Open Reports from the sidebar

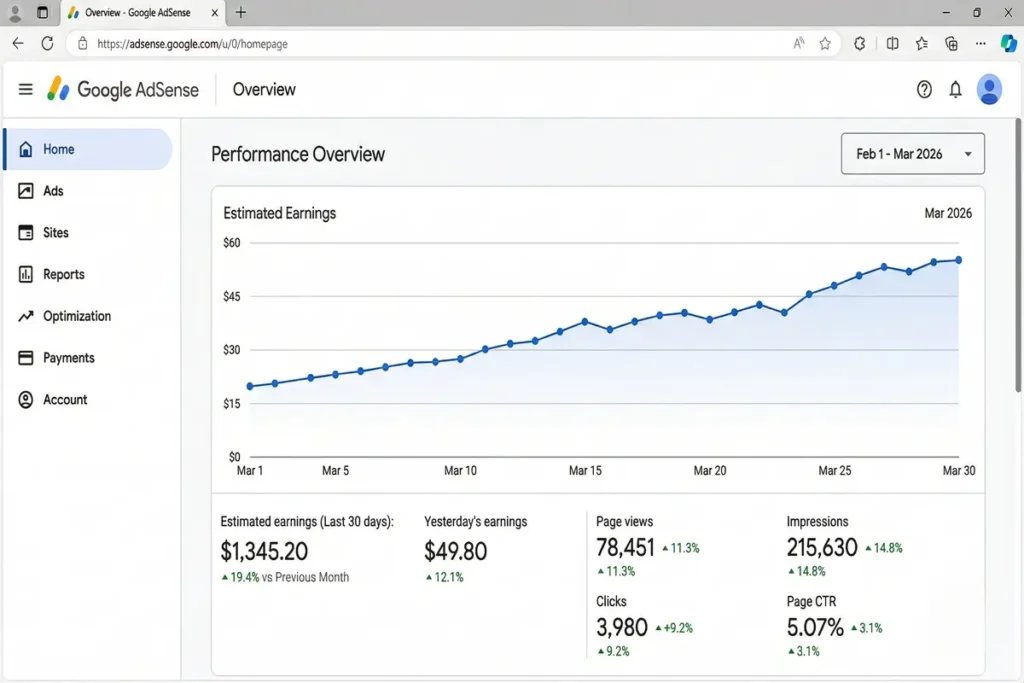[63, 274]
